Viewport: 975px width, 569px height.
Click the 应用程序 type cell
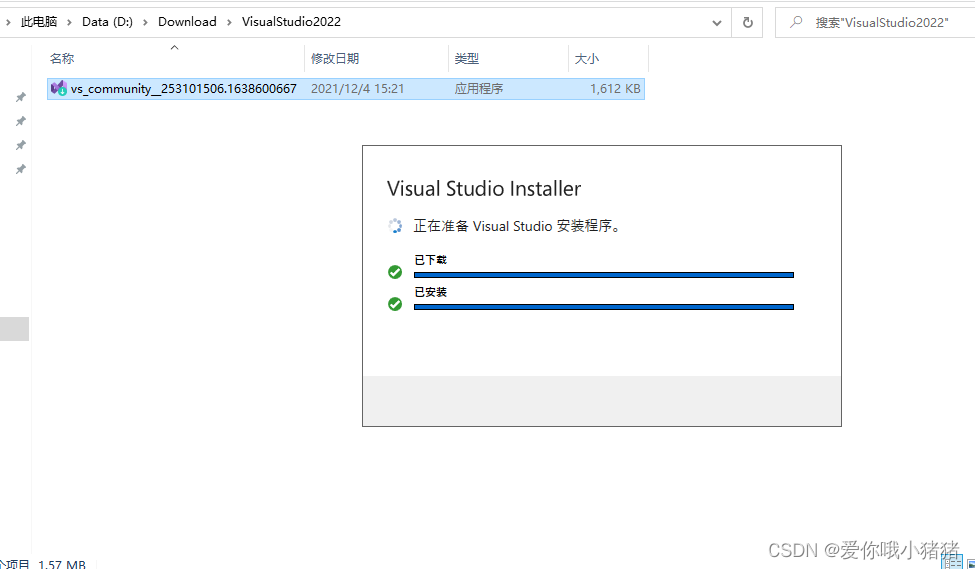tap(479, 89)
